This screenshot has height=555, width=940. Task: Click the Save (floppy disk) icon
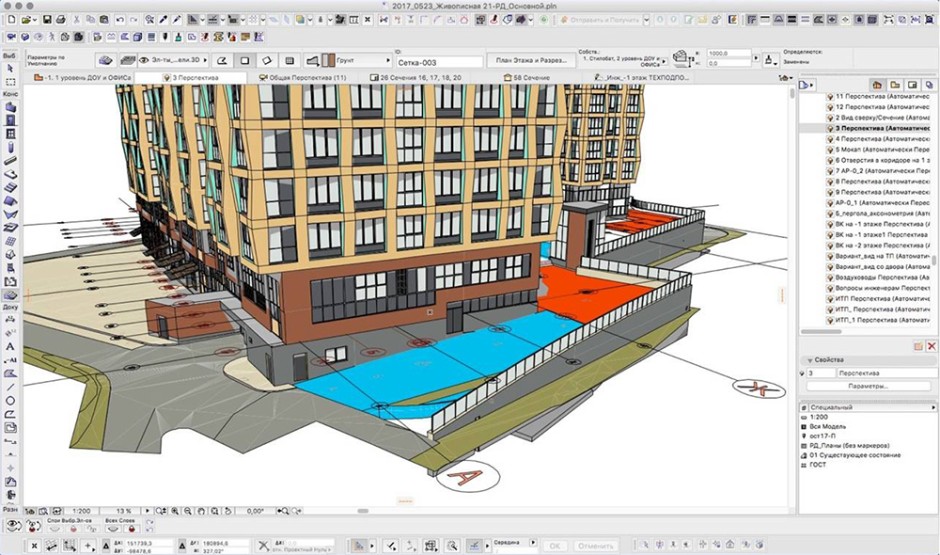pos(47,20)
